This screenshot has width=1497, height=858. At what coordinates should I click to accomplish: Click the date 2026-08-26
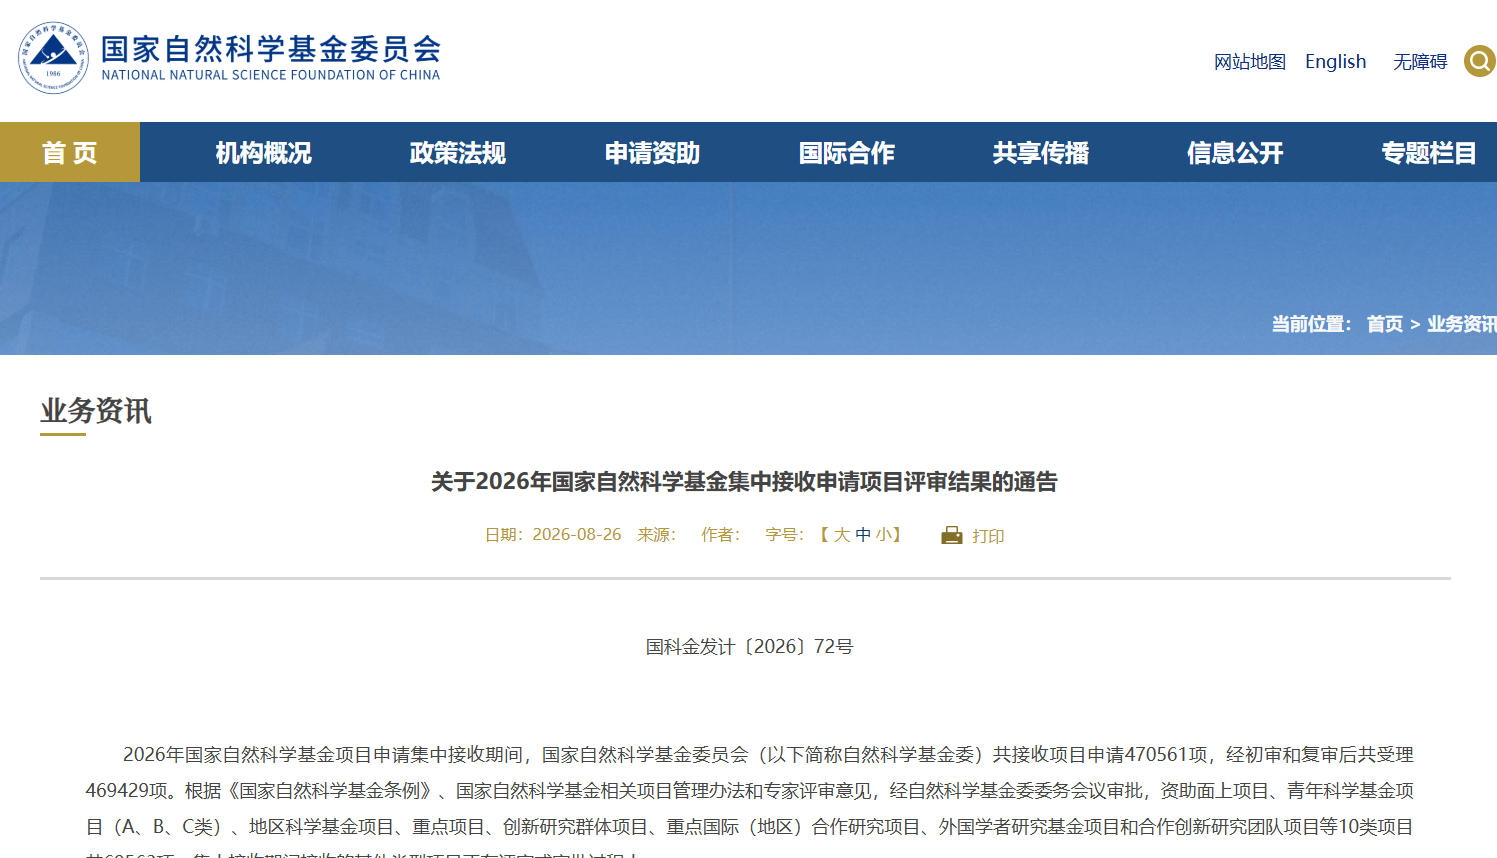pyautogui.click(x=577, y=535)
